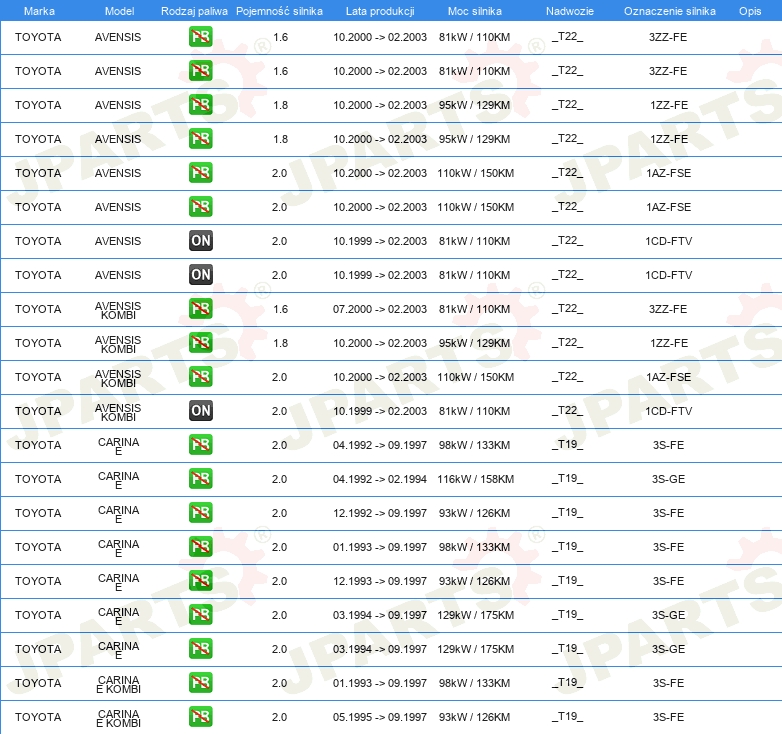Select the date range 12.1992 -> 09.1997
782x734 pixels.
point(380,513)
